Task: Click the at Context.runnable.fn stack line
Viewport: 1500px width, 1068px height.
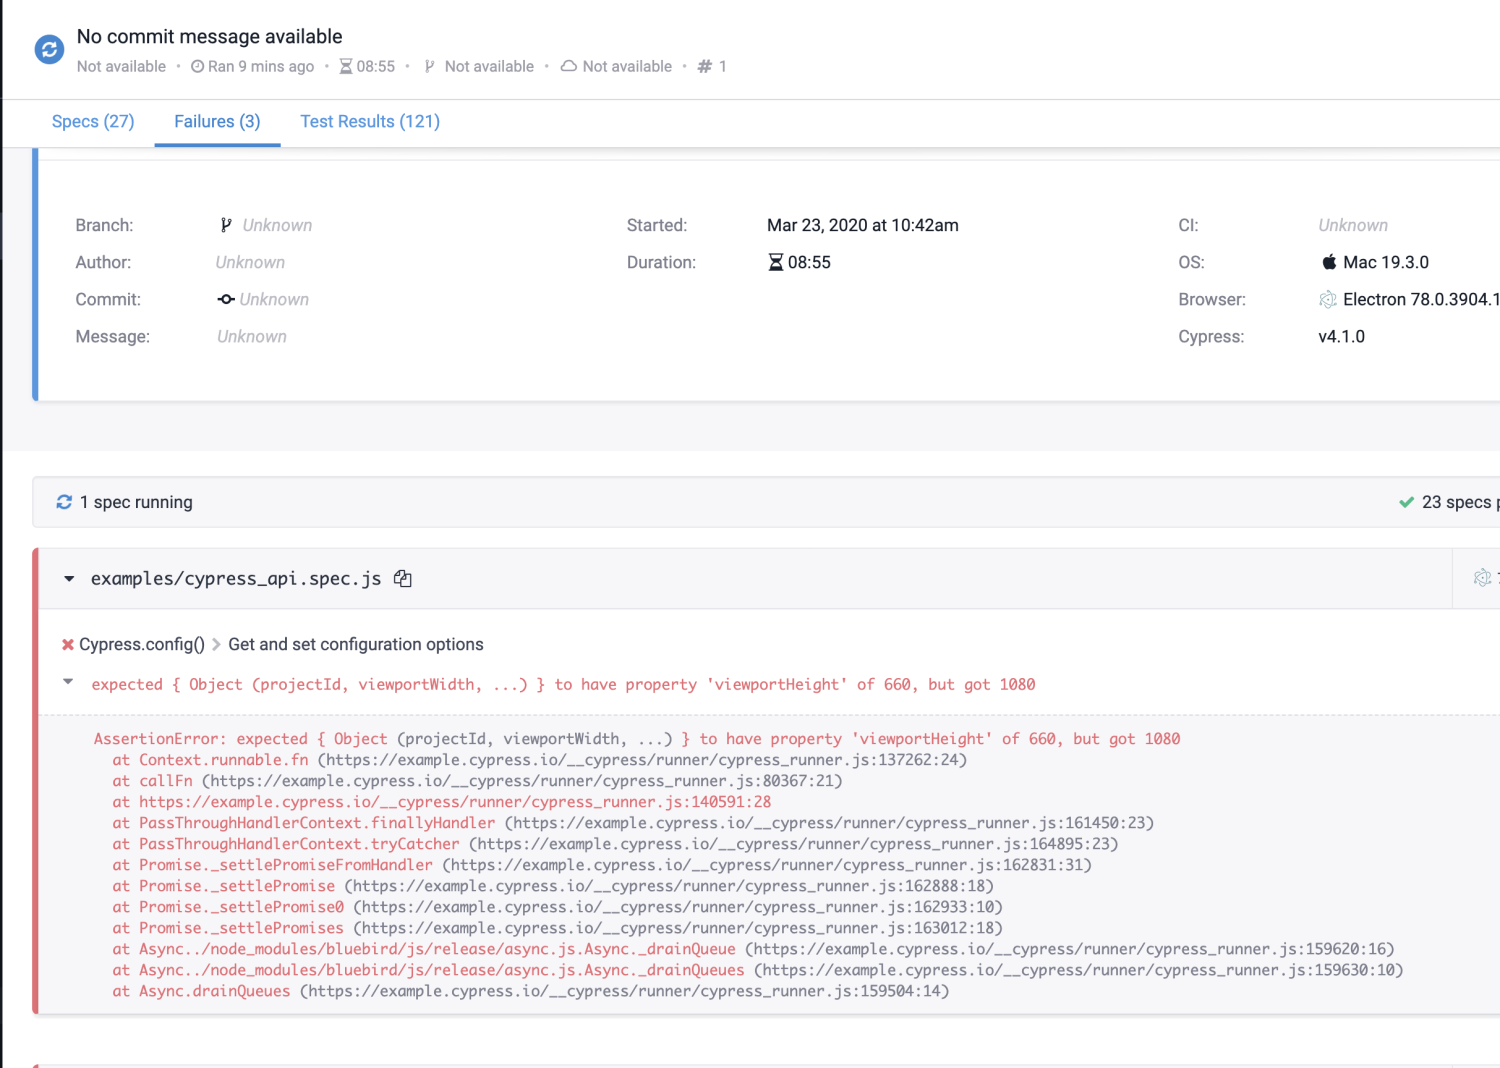Action: (x=540, y=760)
